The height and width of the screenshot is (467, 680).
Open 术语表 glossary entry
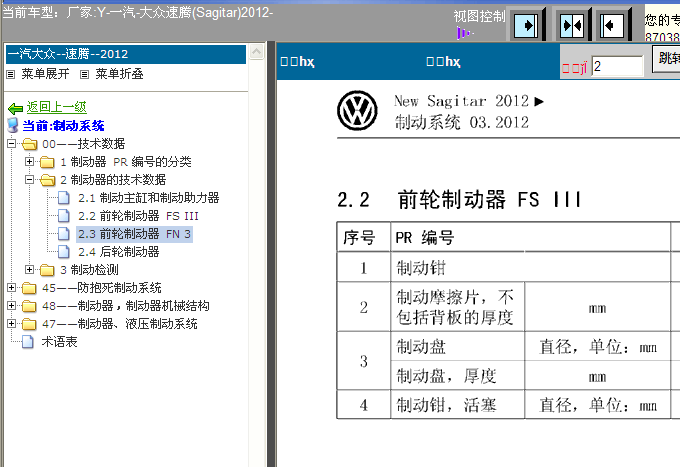(x=59, y=342)
